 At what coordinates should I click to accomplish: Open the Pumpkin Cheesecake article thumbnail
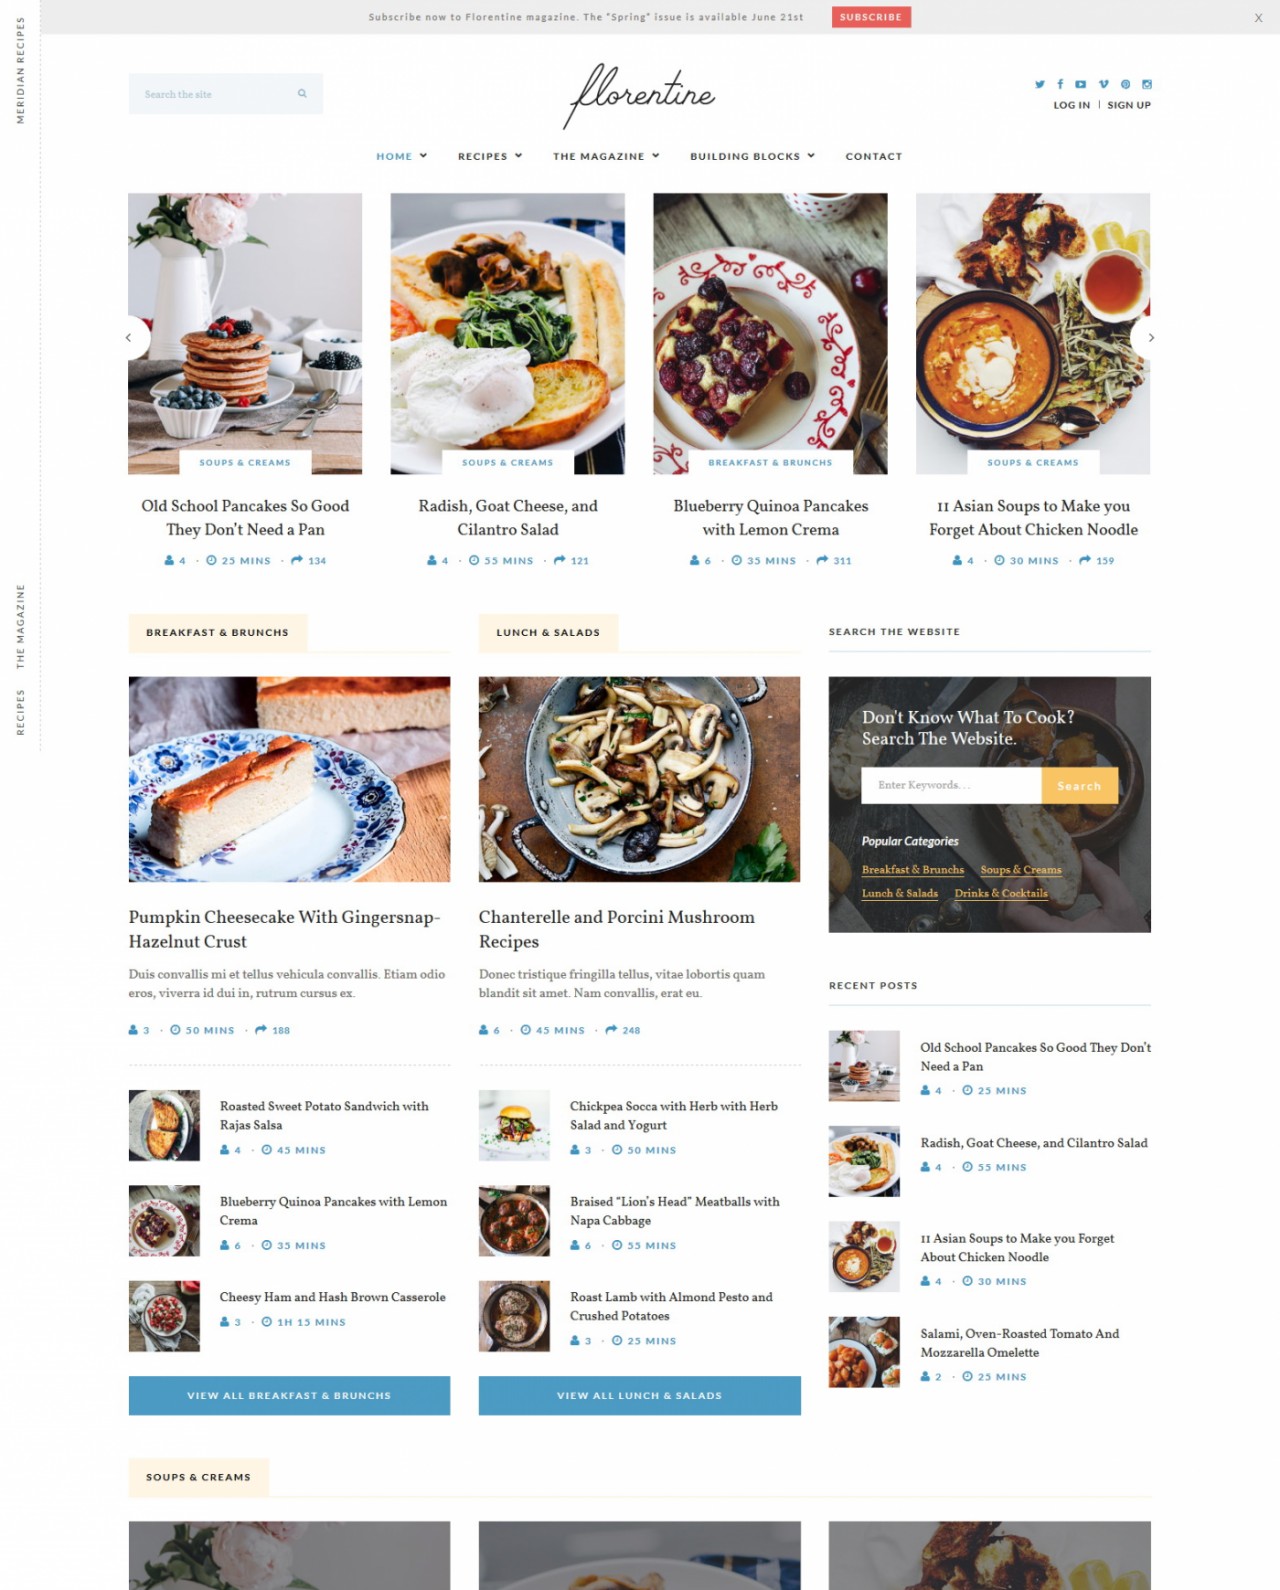pyautogui.click(x=289, y=779)
